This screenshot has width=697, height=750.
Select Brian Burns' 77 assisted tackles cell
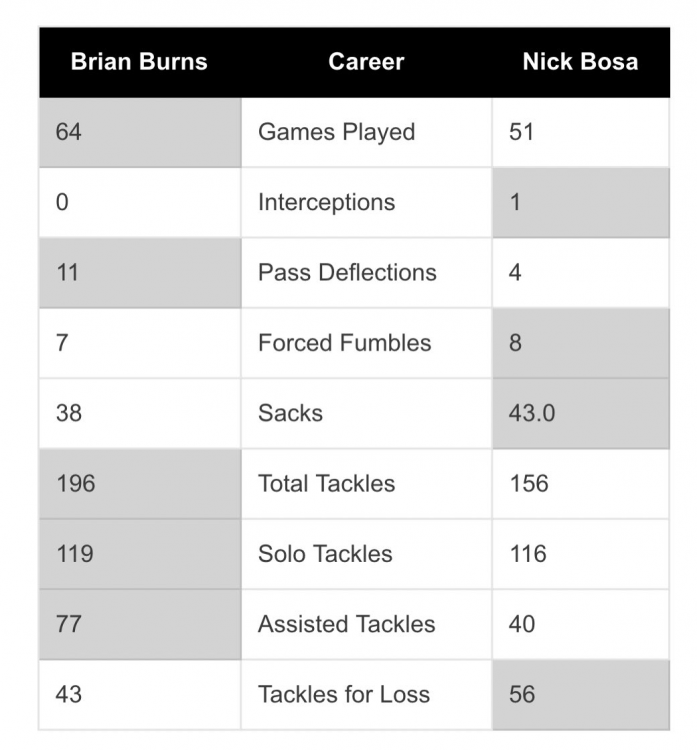[x=140, y=624]
